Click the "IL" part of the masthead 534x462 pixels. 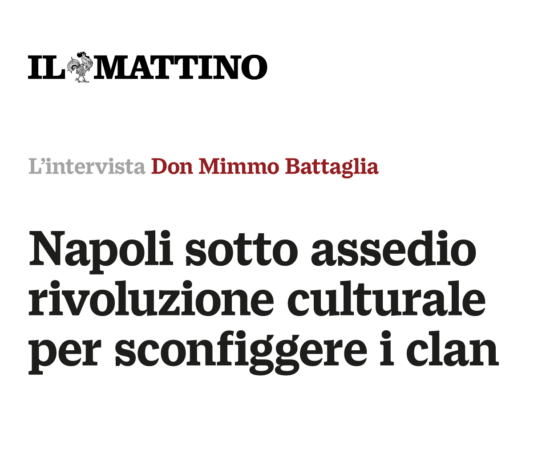pos(46,68)
